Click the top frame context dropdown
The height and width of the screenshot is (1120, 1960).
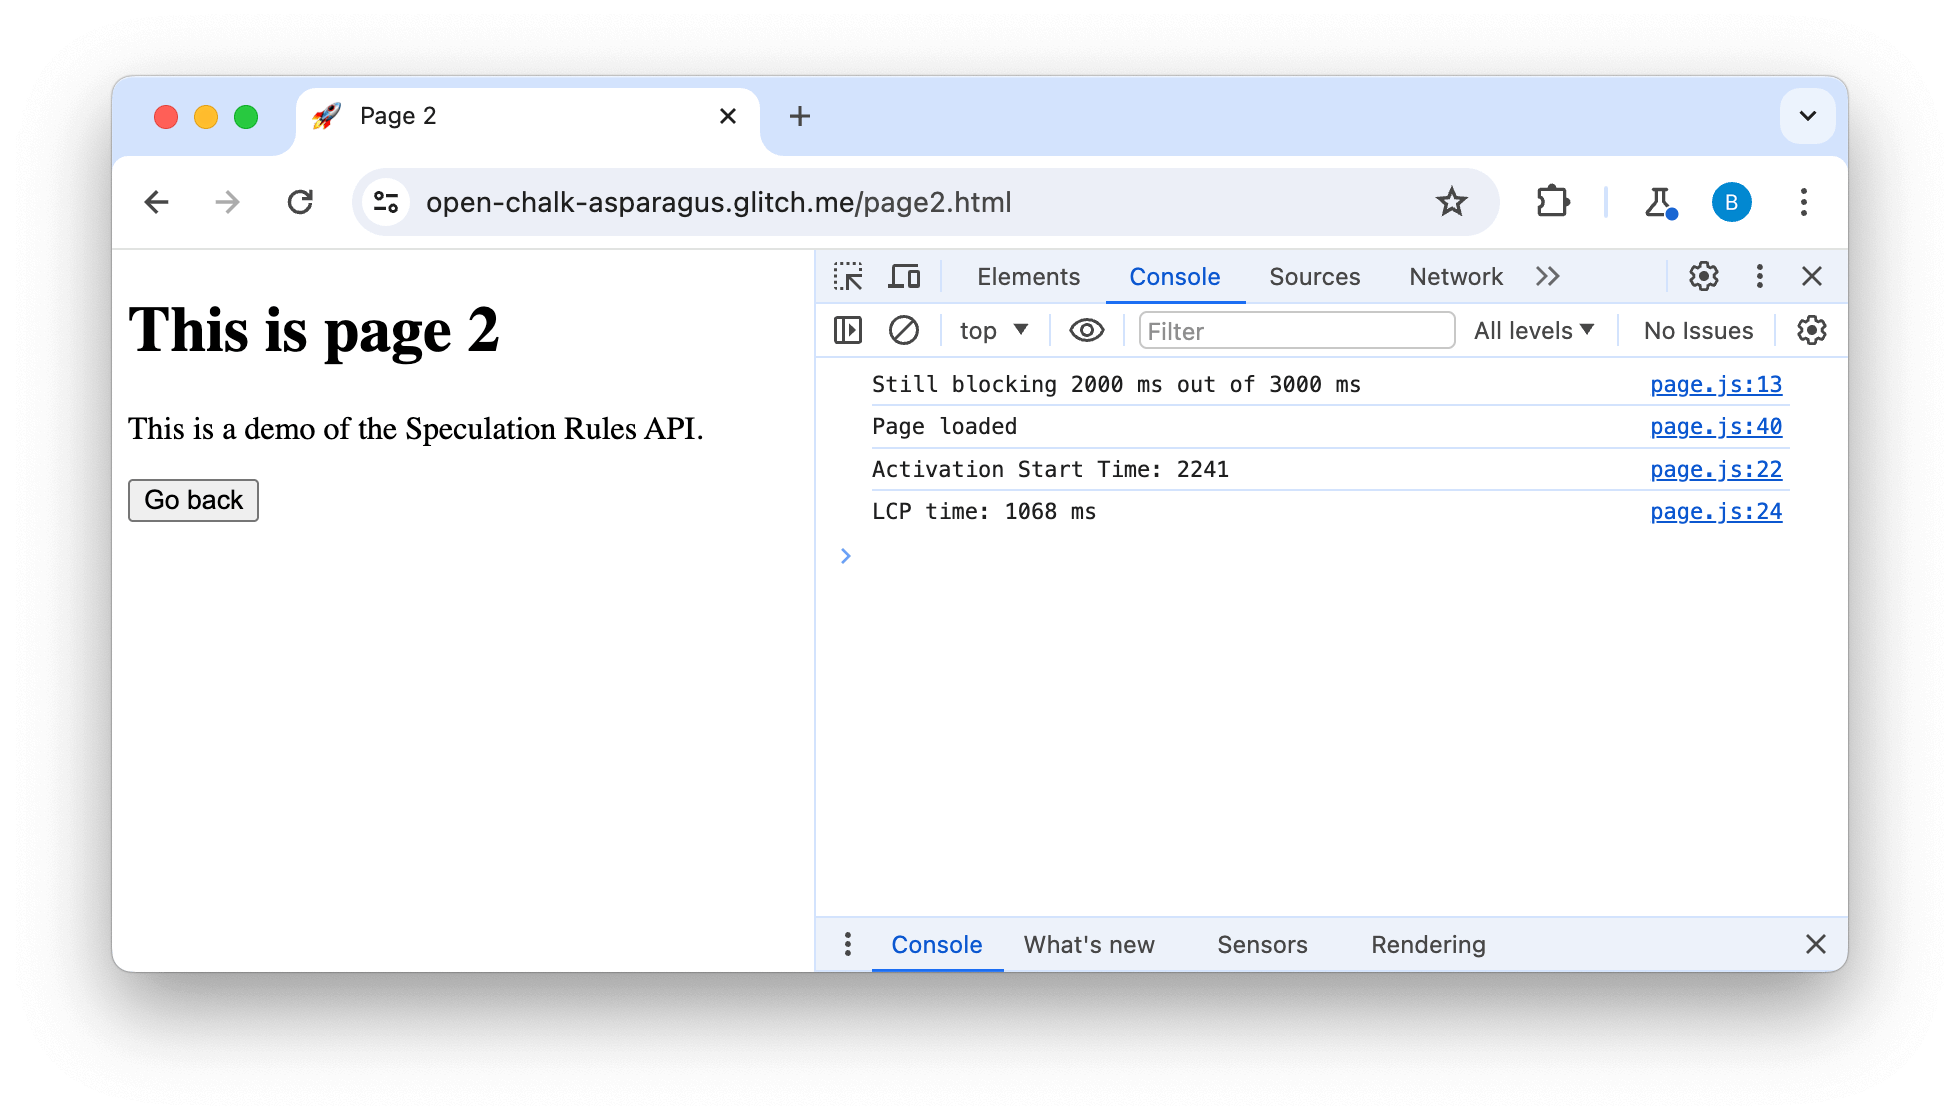click(993, 330)
